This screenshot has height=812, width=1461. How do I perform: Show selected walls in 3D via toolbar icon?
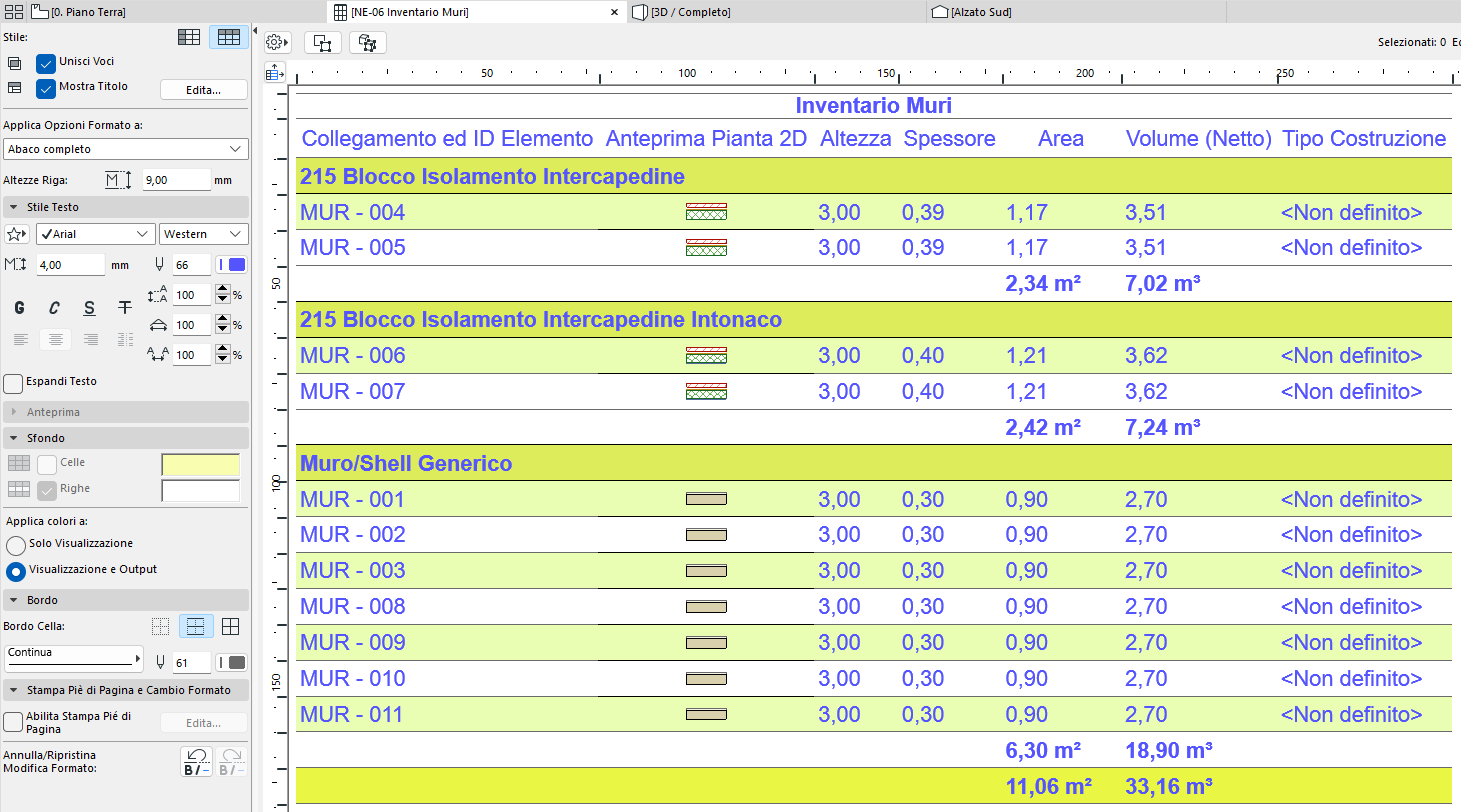pos(367,42)
